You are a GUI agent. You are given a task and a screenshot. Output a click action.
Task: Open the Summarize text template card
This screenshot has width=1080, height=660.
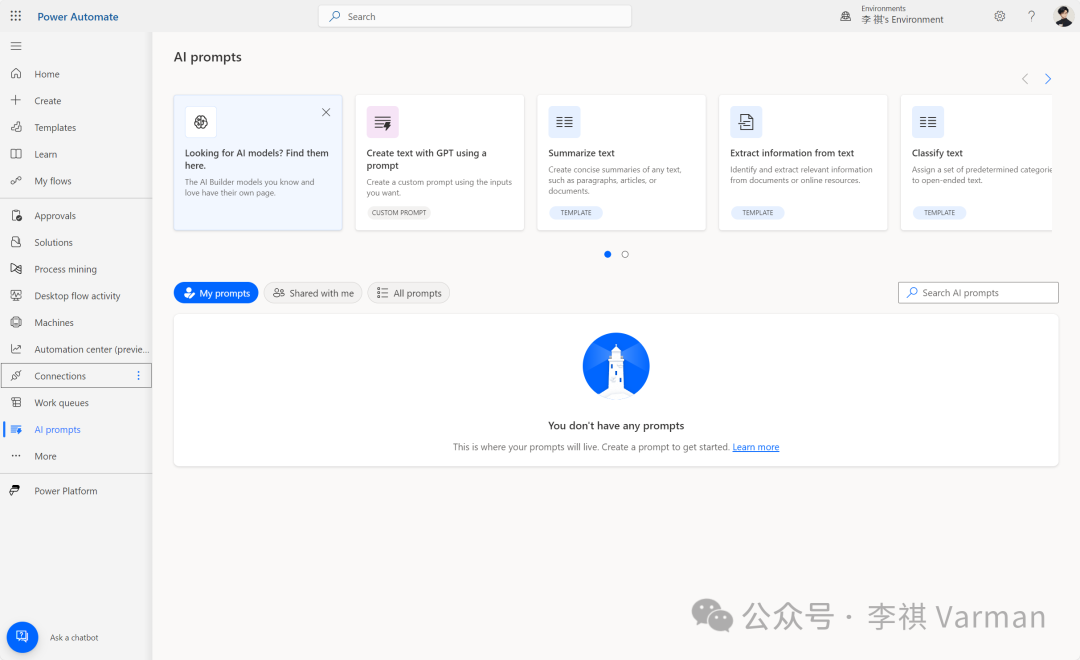621,163
